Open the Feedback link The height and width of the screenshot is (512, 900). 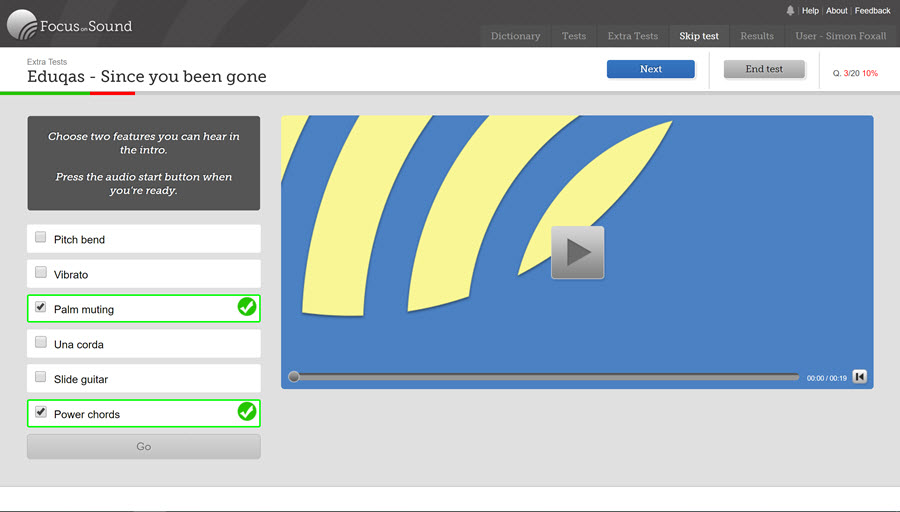coord(872,10)
